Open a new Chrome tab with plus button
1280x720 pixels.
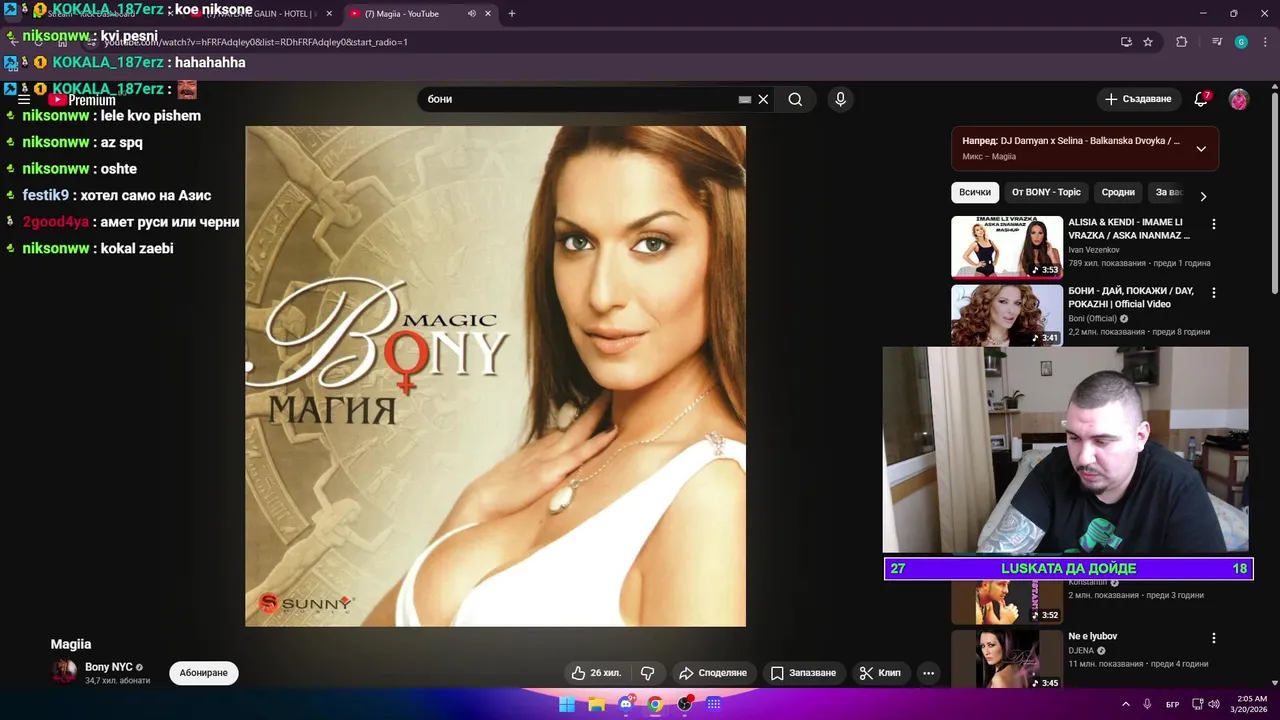click(512, 14)
